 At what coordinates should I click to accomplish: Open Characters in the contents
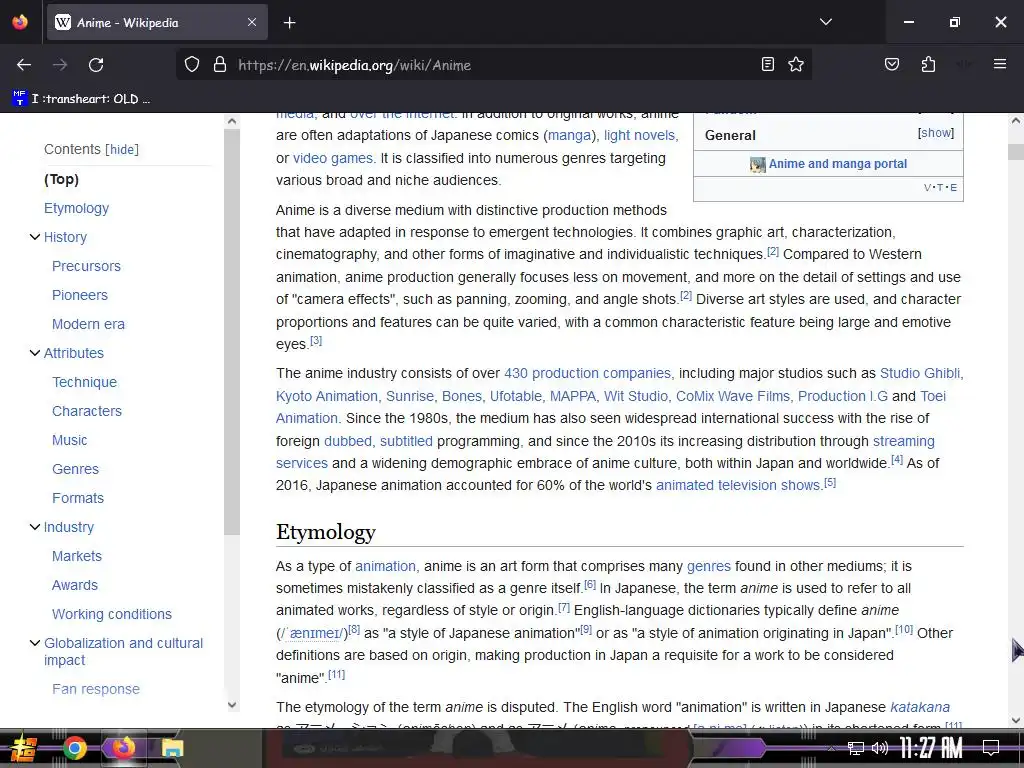tap(87, 411)
